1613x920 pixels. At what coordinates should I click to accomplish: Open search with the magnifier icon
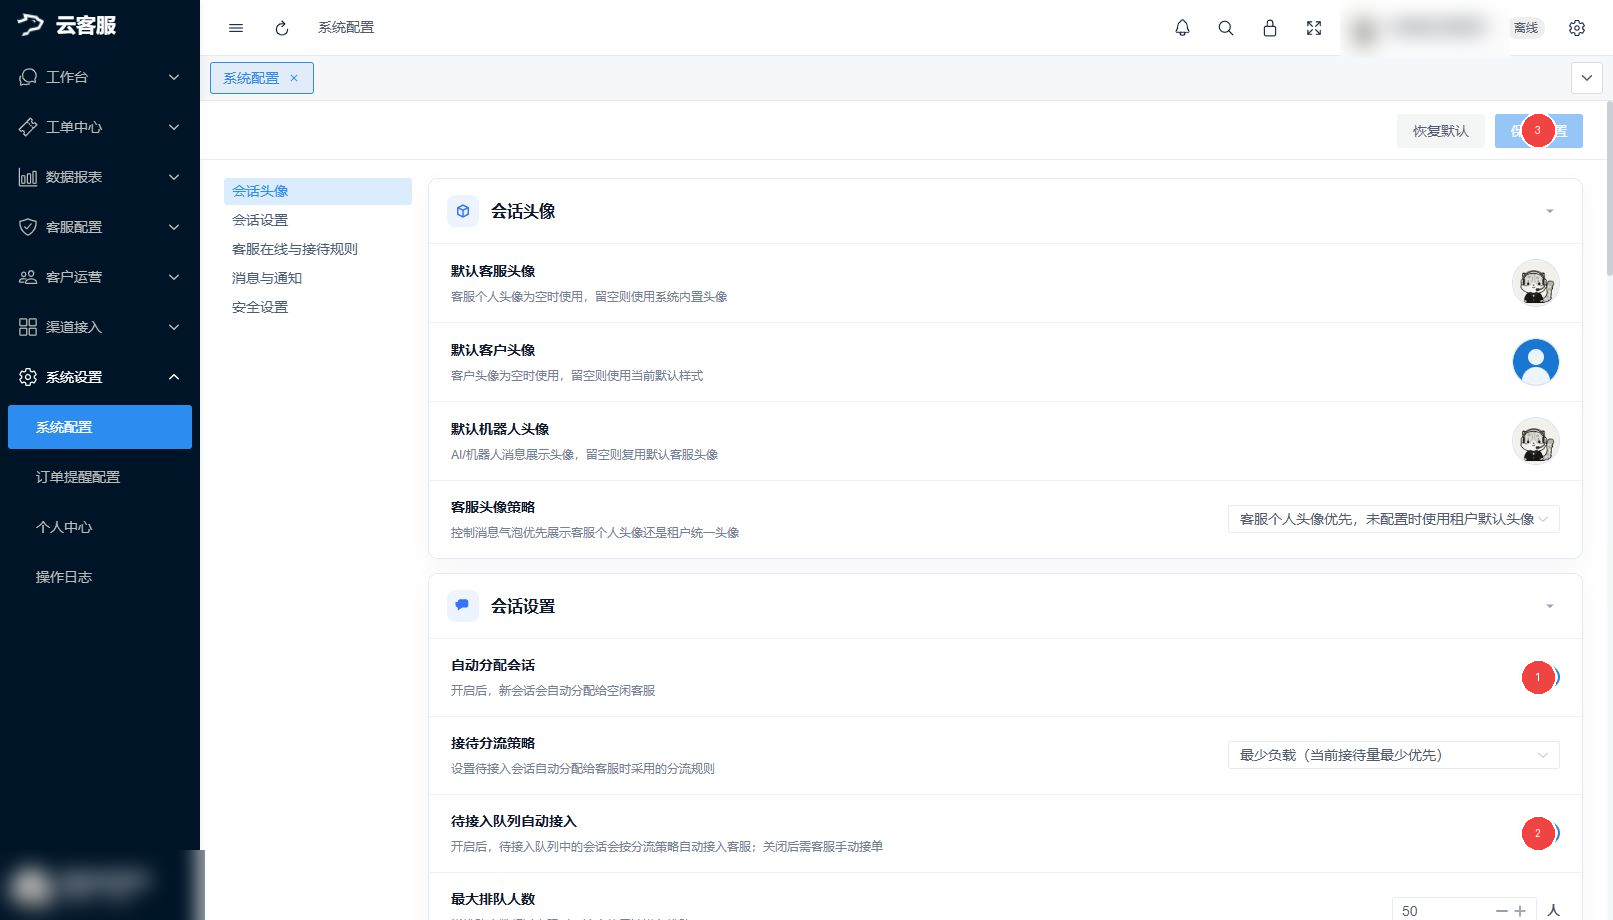click(1226, 28)
